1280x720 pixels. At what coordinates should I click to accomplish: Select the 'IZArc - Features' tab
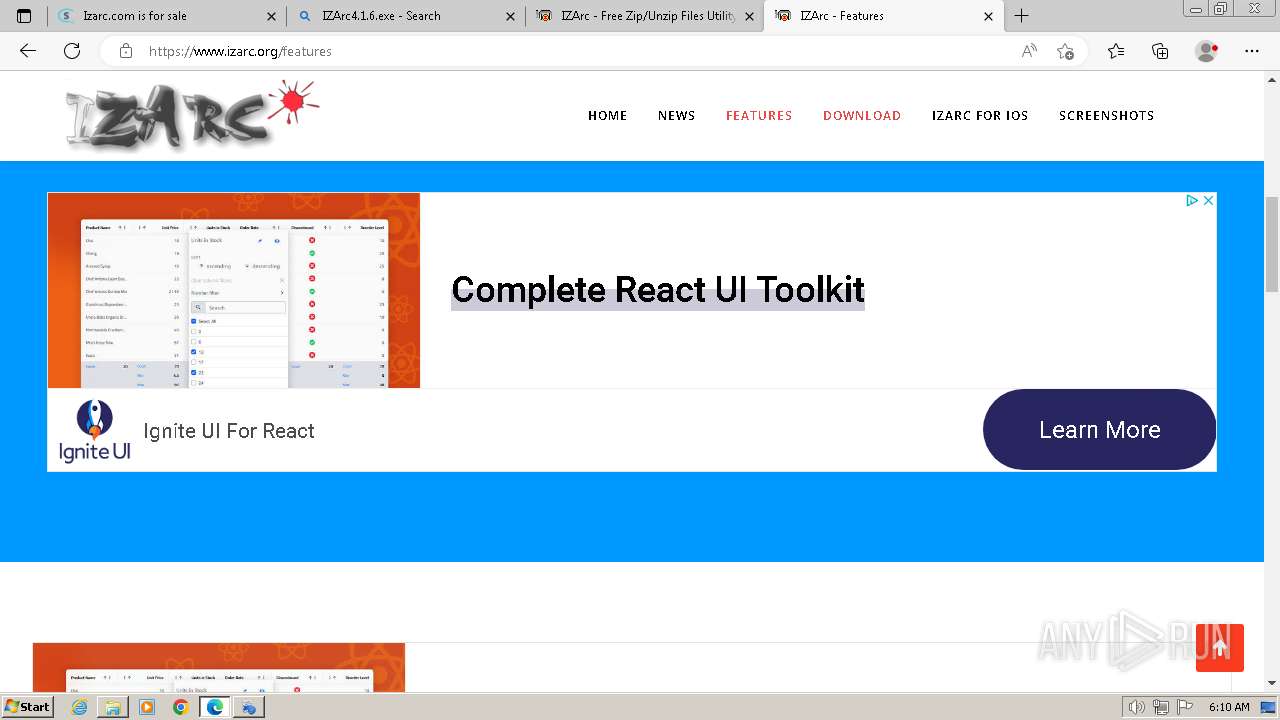[884, 16]
